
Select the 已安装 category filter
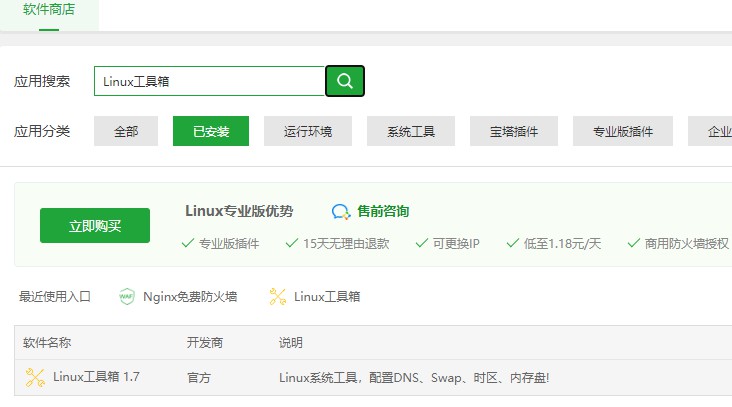[x=211, y=131]
